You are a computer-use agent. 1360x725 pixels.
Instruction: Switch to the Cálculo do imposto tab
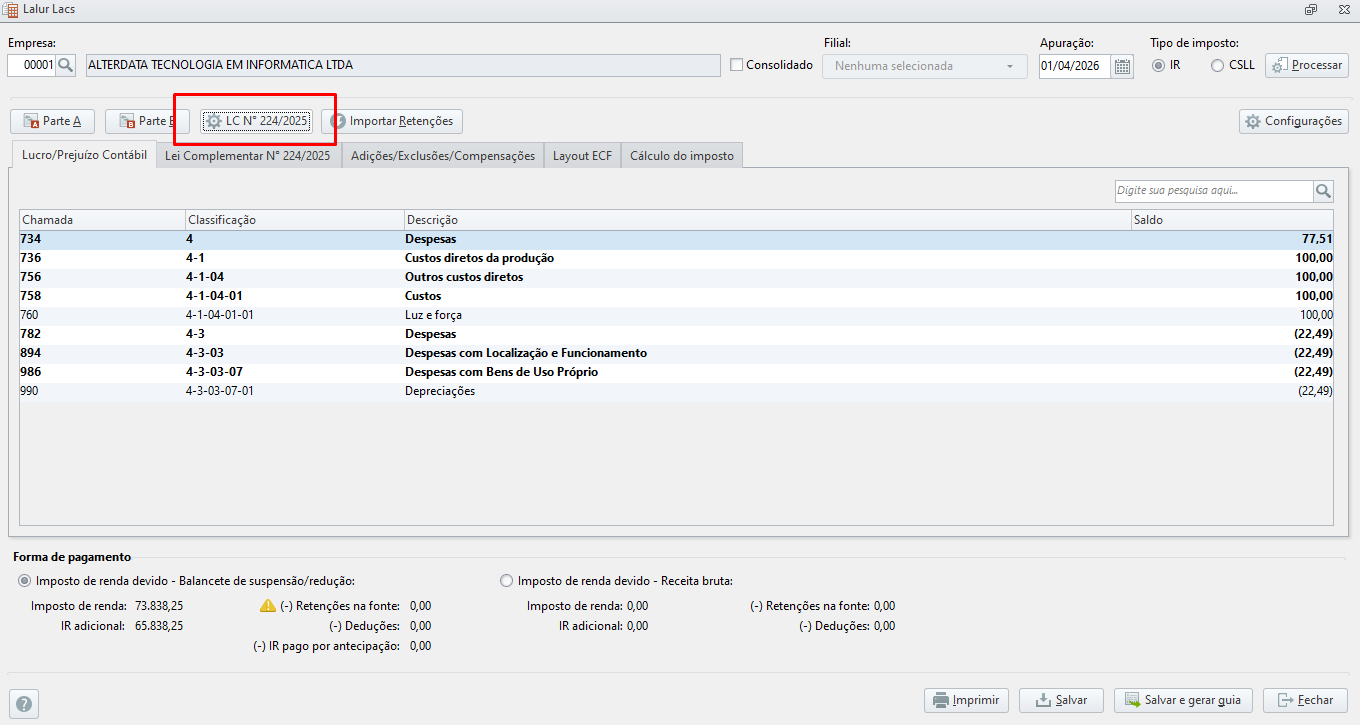click(x=682, y=156)
